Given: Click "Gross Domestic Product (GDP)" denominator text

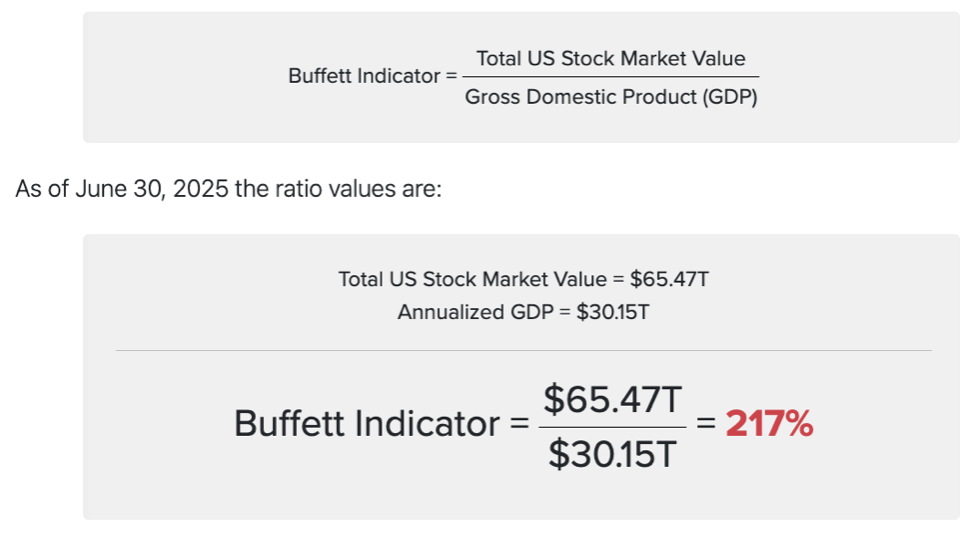Looking at the screenshot, I should (611, 97).
